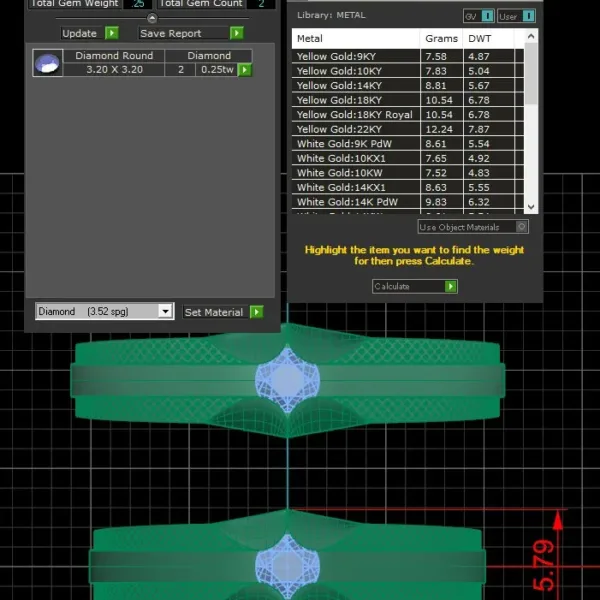Screen dimensions: 600x600
Task: Enable Use Object Materials option
Action: [473, 227]
